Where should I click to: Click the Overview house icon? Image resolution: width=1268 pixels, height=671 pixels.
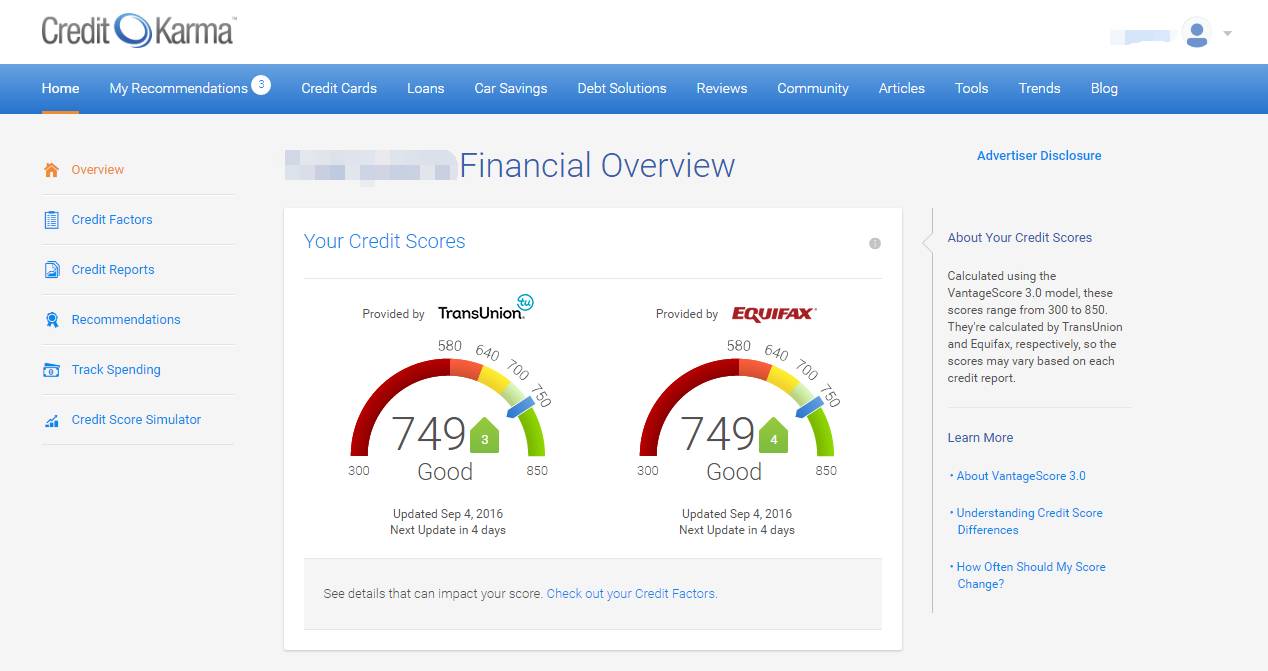(52, 170)
